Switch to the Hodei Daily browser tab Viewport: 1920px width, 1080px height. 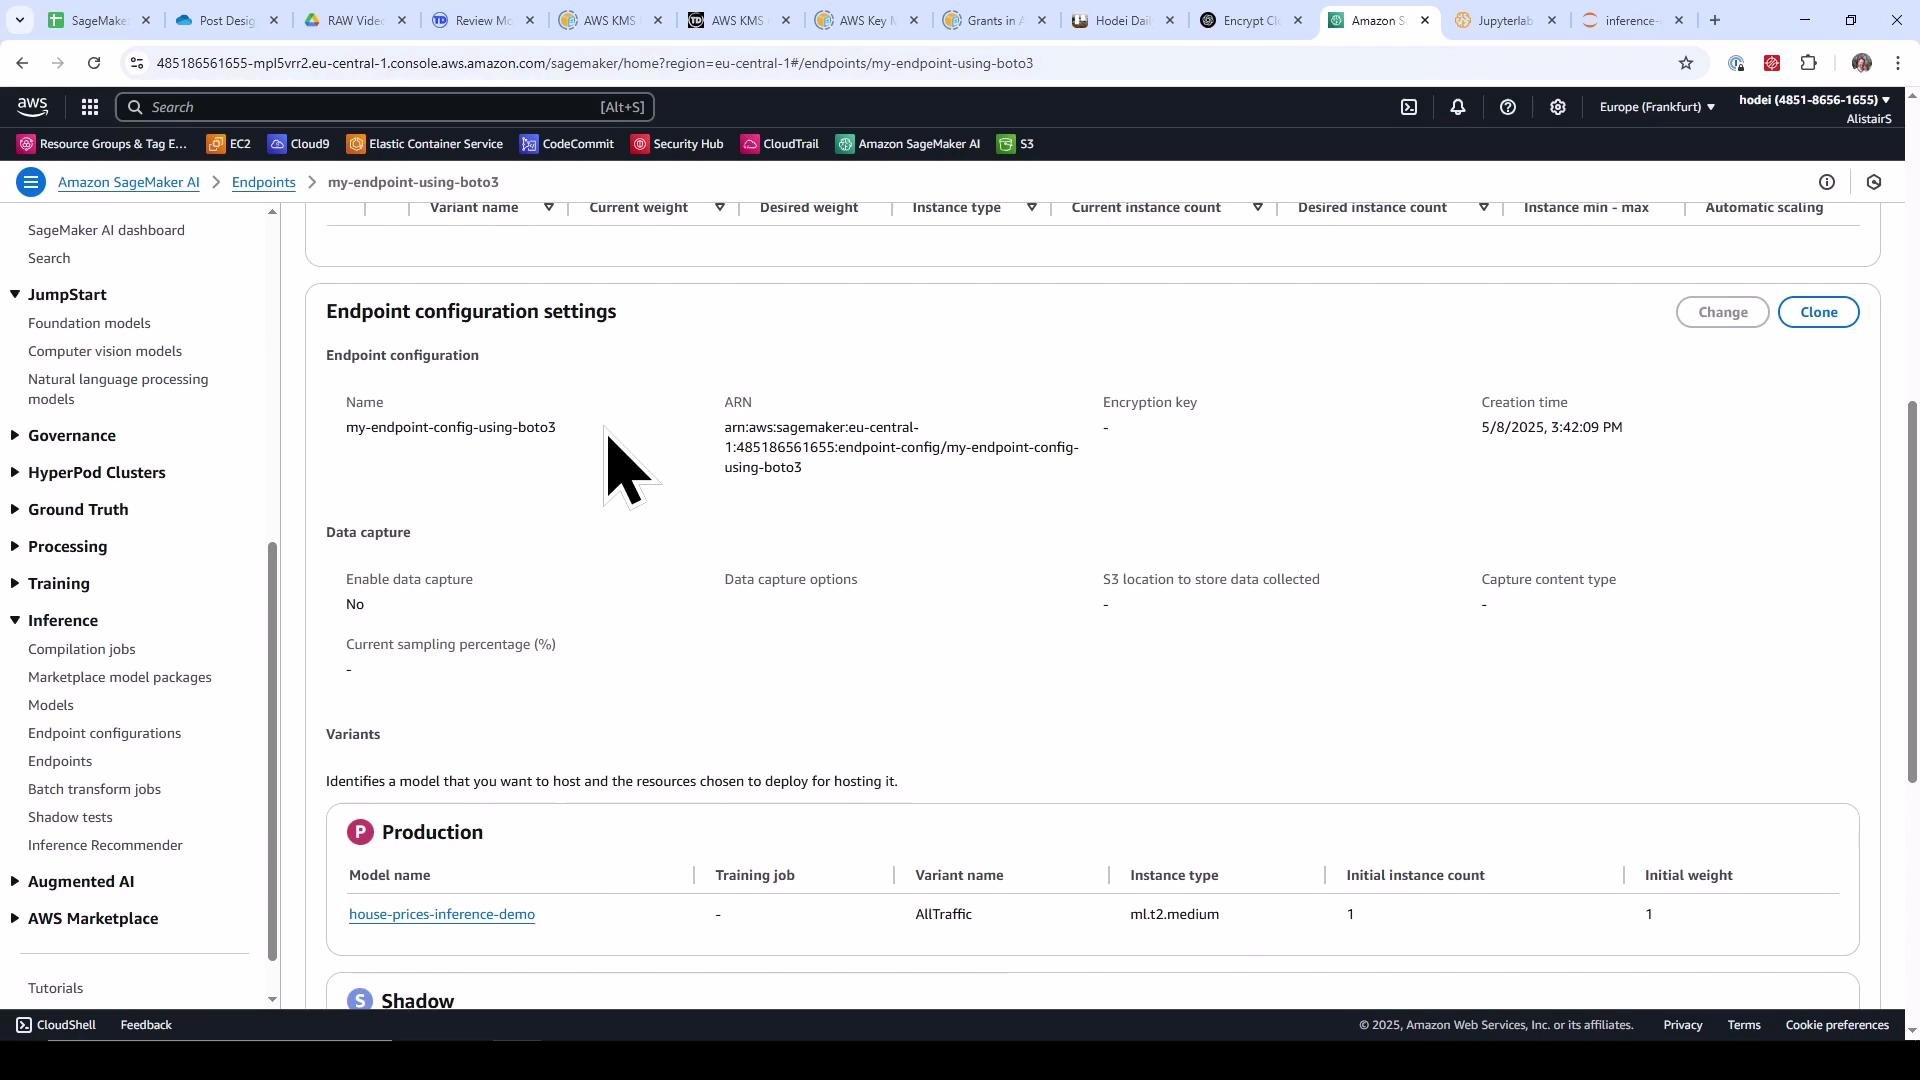point(1123,20)
